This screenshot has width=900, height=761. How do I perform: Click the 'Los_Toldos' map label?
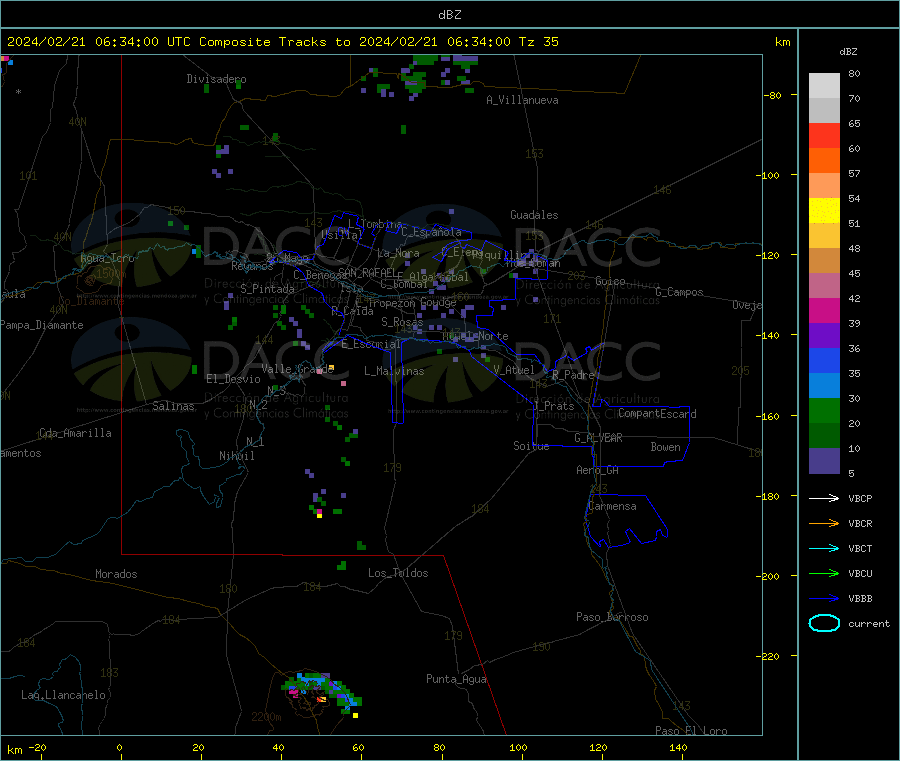click(398, 573)
